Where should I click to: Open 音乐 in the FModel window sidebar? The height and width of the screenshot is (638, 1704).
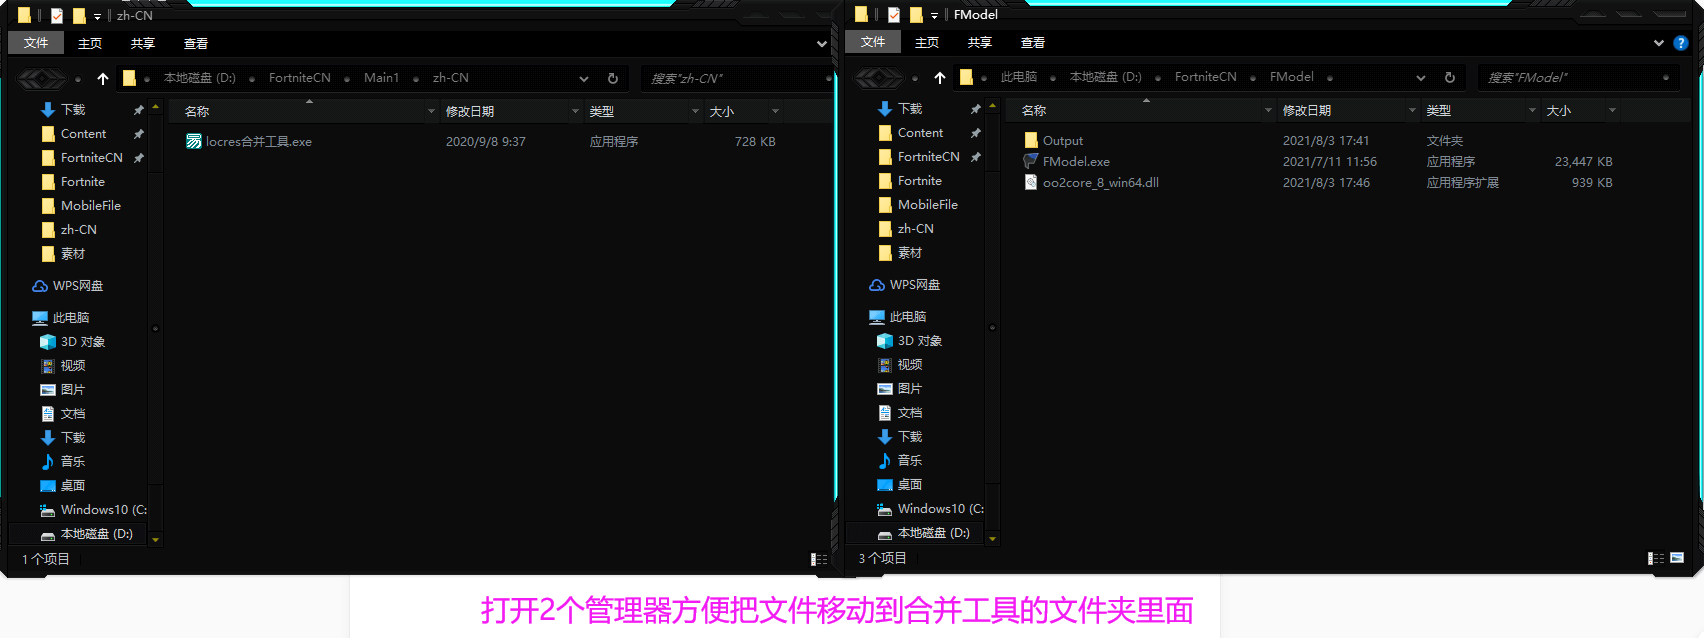click(900, 461)
